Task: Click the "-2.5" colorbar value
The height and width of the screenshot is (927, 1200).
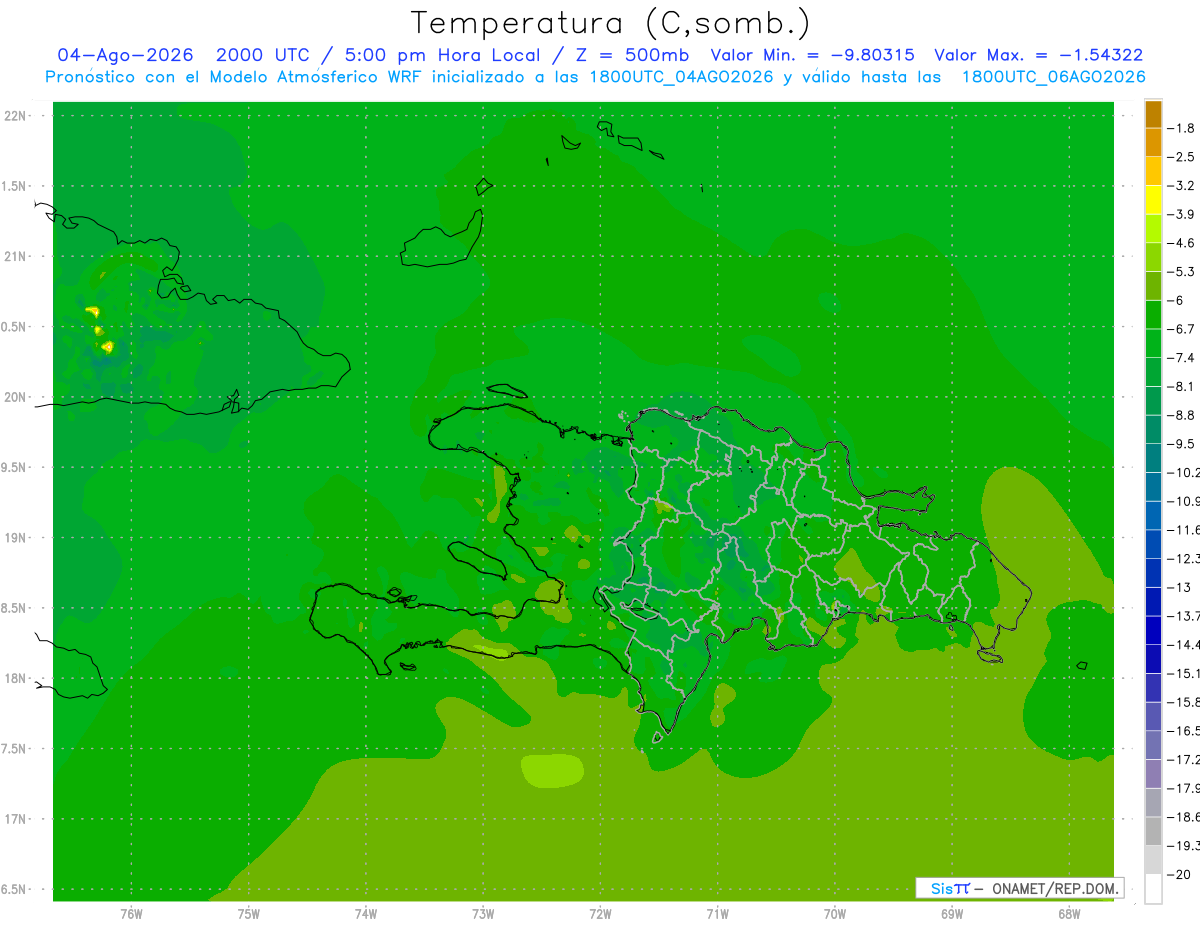Action: pyautogui.click(x=1181, y=157)
